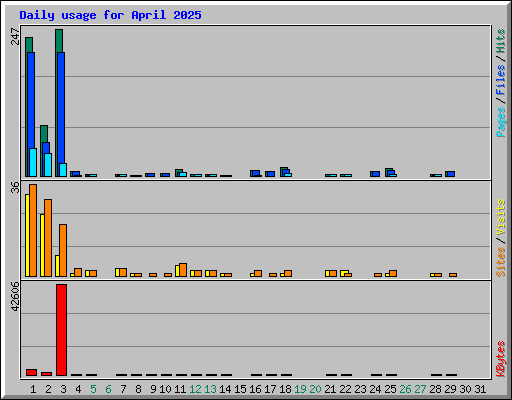Click green weekend day label 5
Image resolution: width=512 pixels, height=400 pixels.
point(93,389)
